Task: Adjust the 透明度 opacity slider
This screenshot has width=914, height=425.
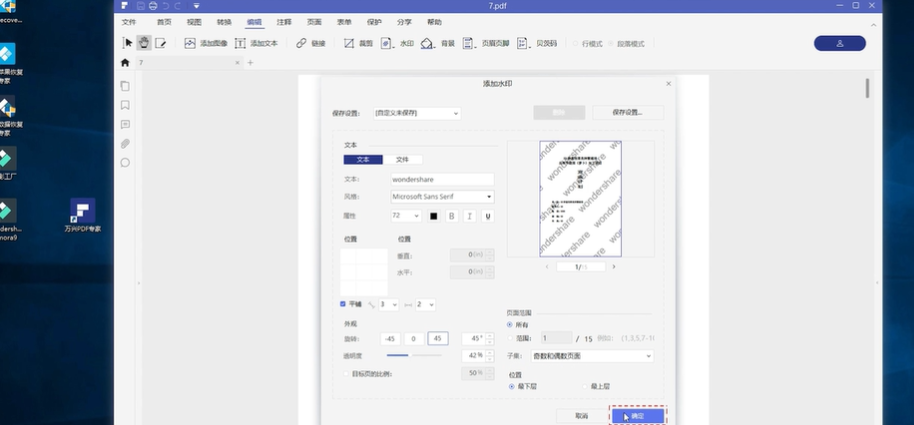Action: [414, 355]
